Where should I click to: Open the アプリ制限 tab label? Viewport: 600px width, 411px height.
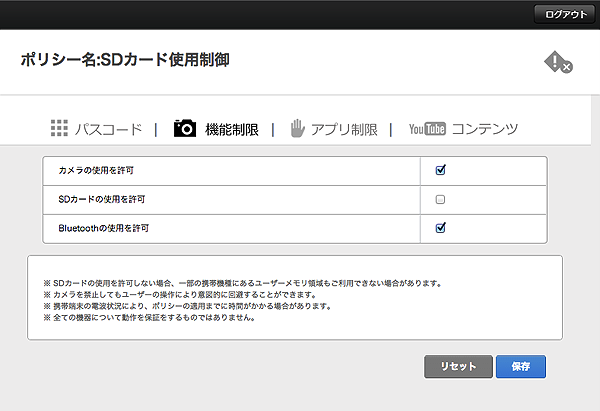(344, 129)
